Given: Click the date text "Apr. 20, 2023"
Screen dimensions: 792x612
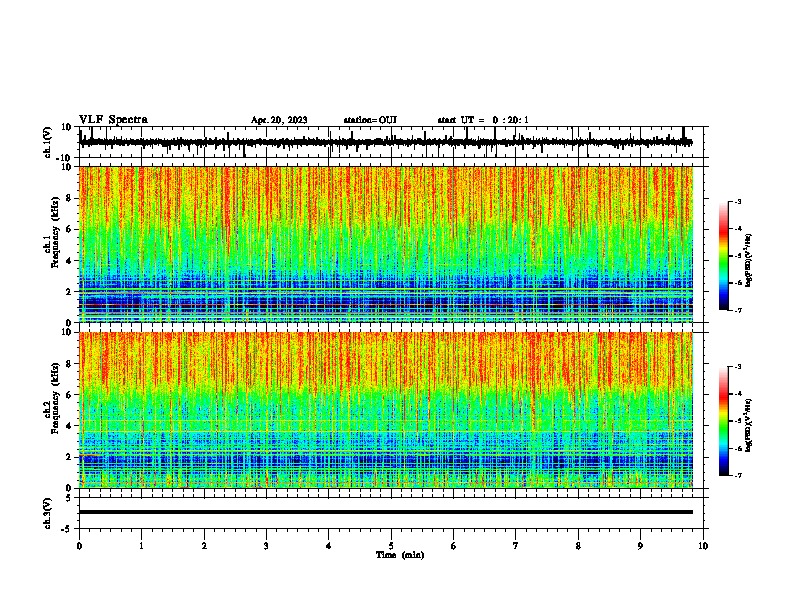Looking at the screenshot, I should (279, 120).
